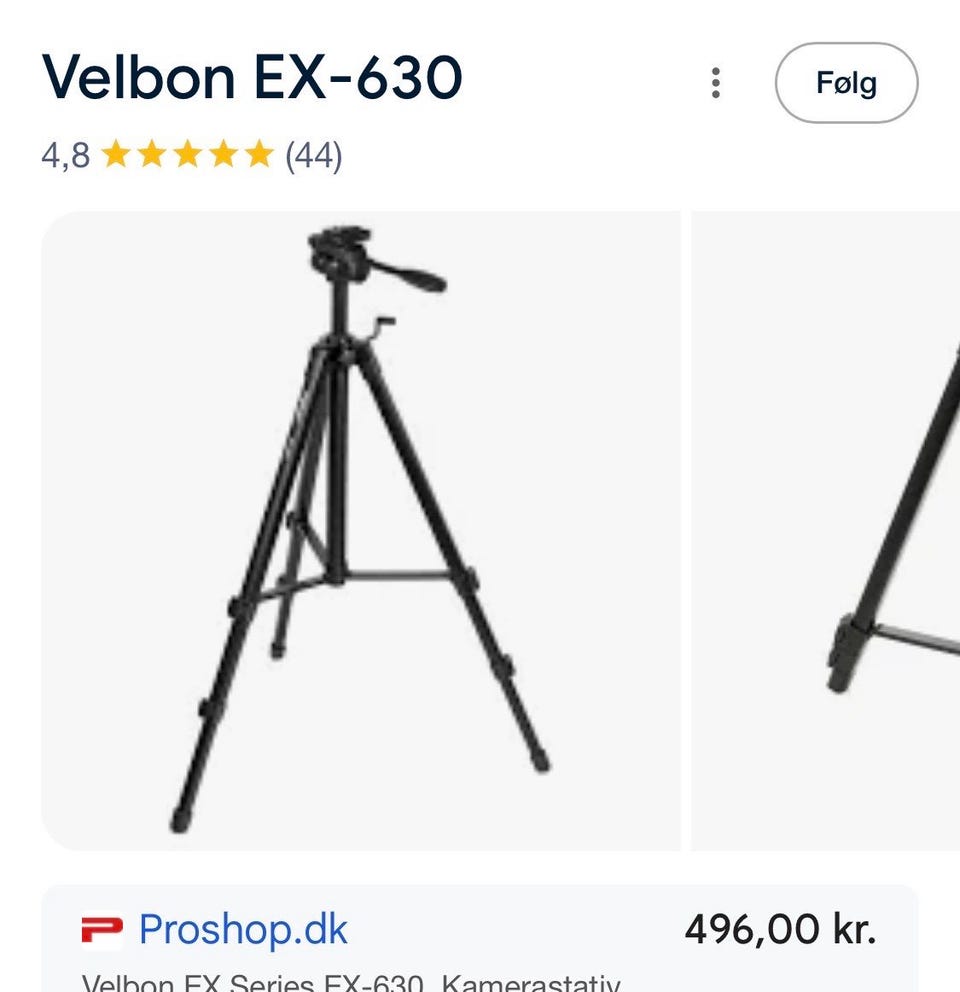The height and width of the screenshot is (992, 960).
Task: Open the three-dot more options menu
Action: pos(716,83)
